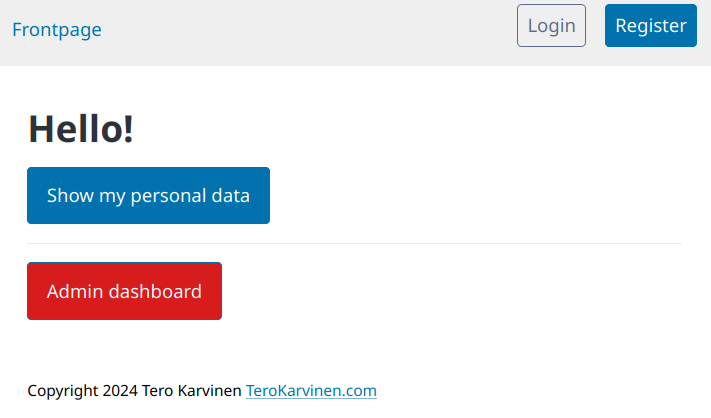Image resolution: width=711 pixels, height=418 pixels.
Task: Open the red Admin dashboard button
Action: [x=124, y=291]
